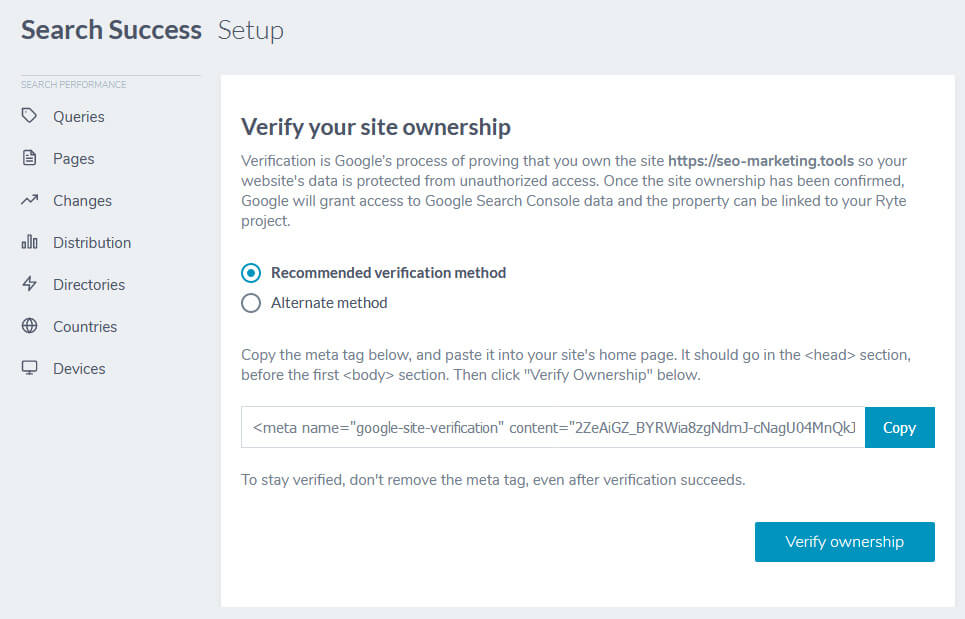Open the Queries sidebar item
This screenshot has height=619, width=965.
point(79,117)
